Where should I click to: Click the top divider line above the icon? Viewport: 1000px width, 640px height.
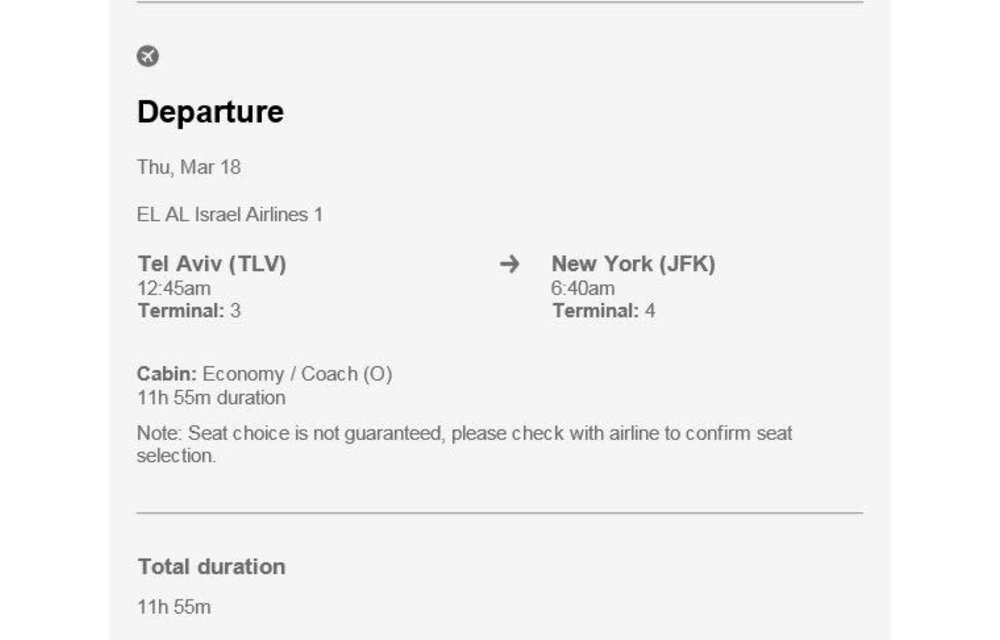tap(500, 2)
